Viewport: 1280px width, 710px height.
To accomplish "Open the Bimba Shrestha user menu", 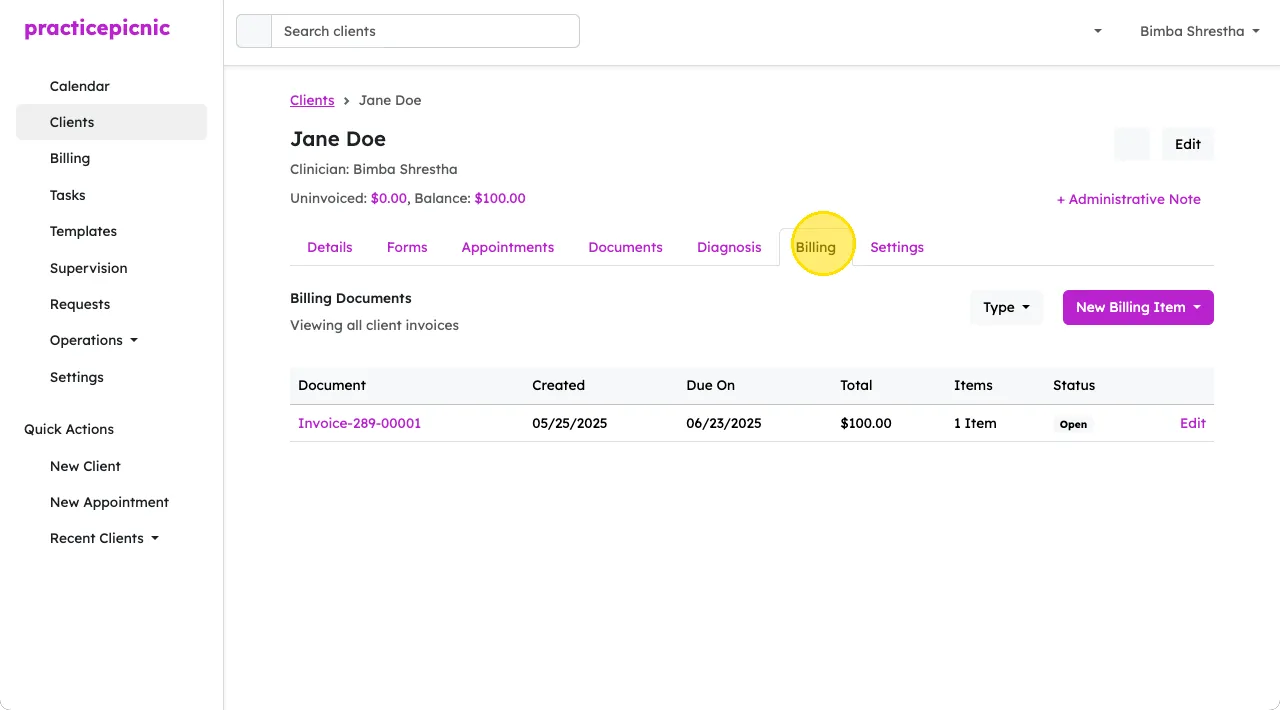I will tap(1198, 31).
